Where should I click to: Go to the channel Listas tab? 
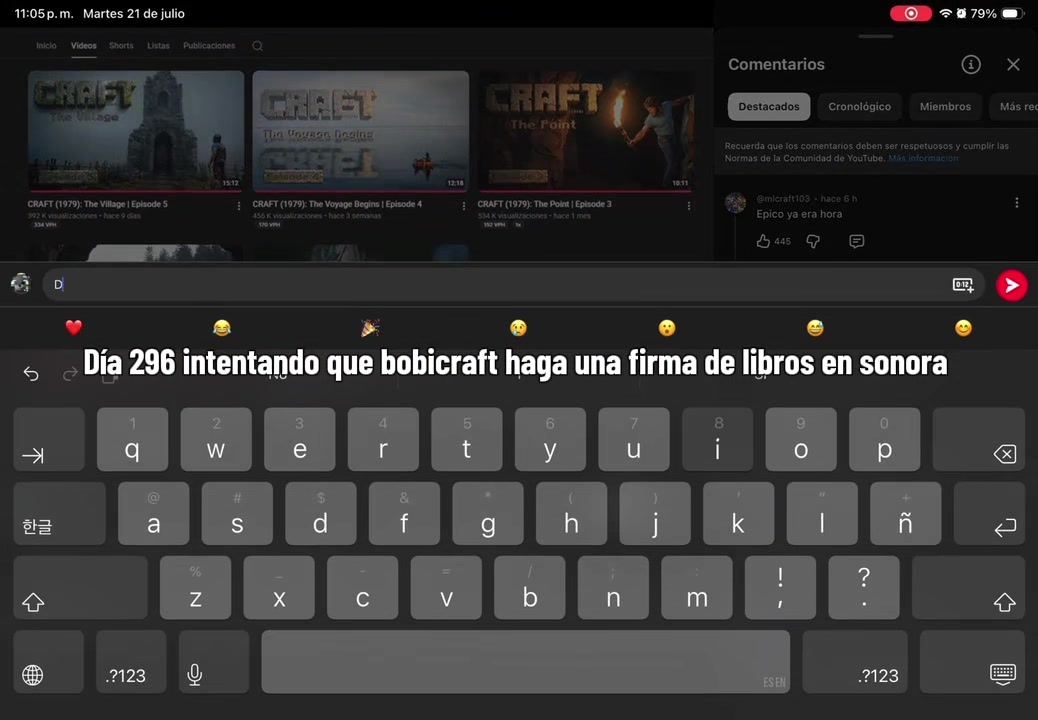click(158, 46)
